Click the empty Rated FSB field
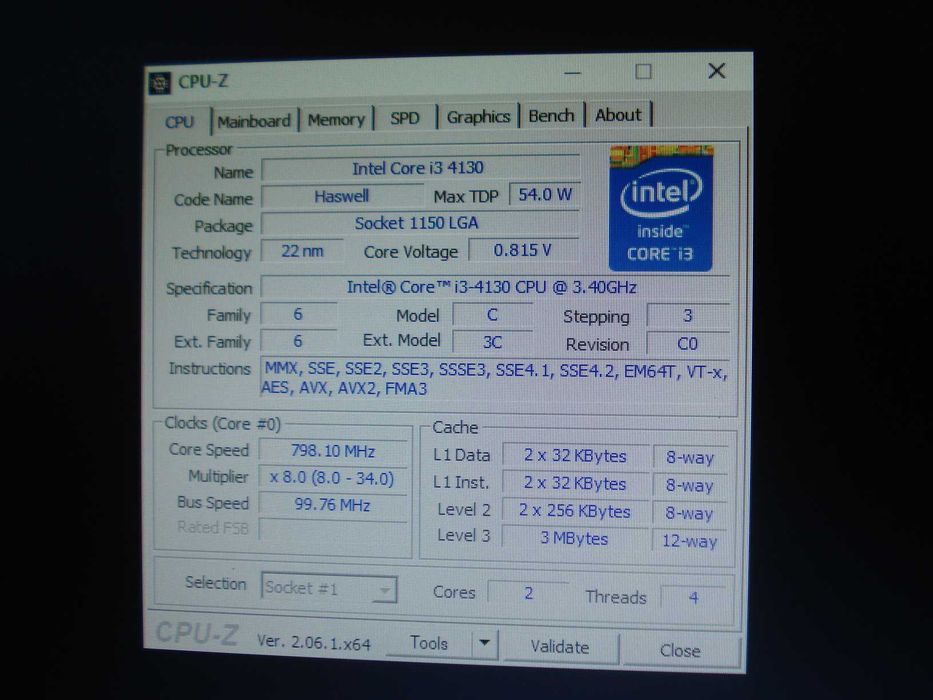The height and width of the screenshot is (700, 933). tap(333, 529)
